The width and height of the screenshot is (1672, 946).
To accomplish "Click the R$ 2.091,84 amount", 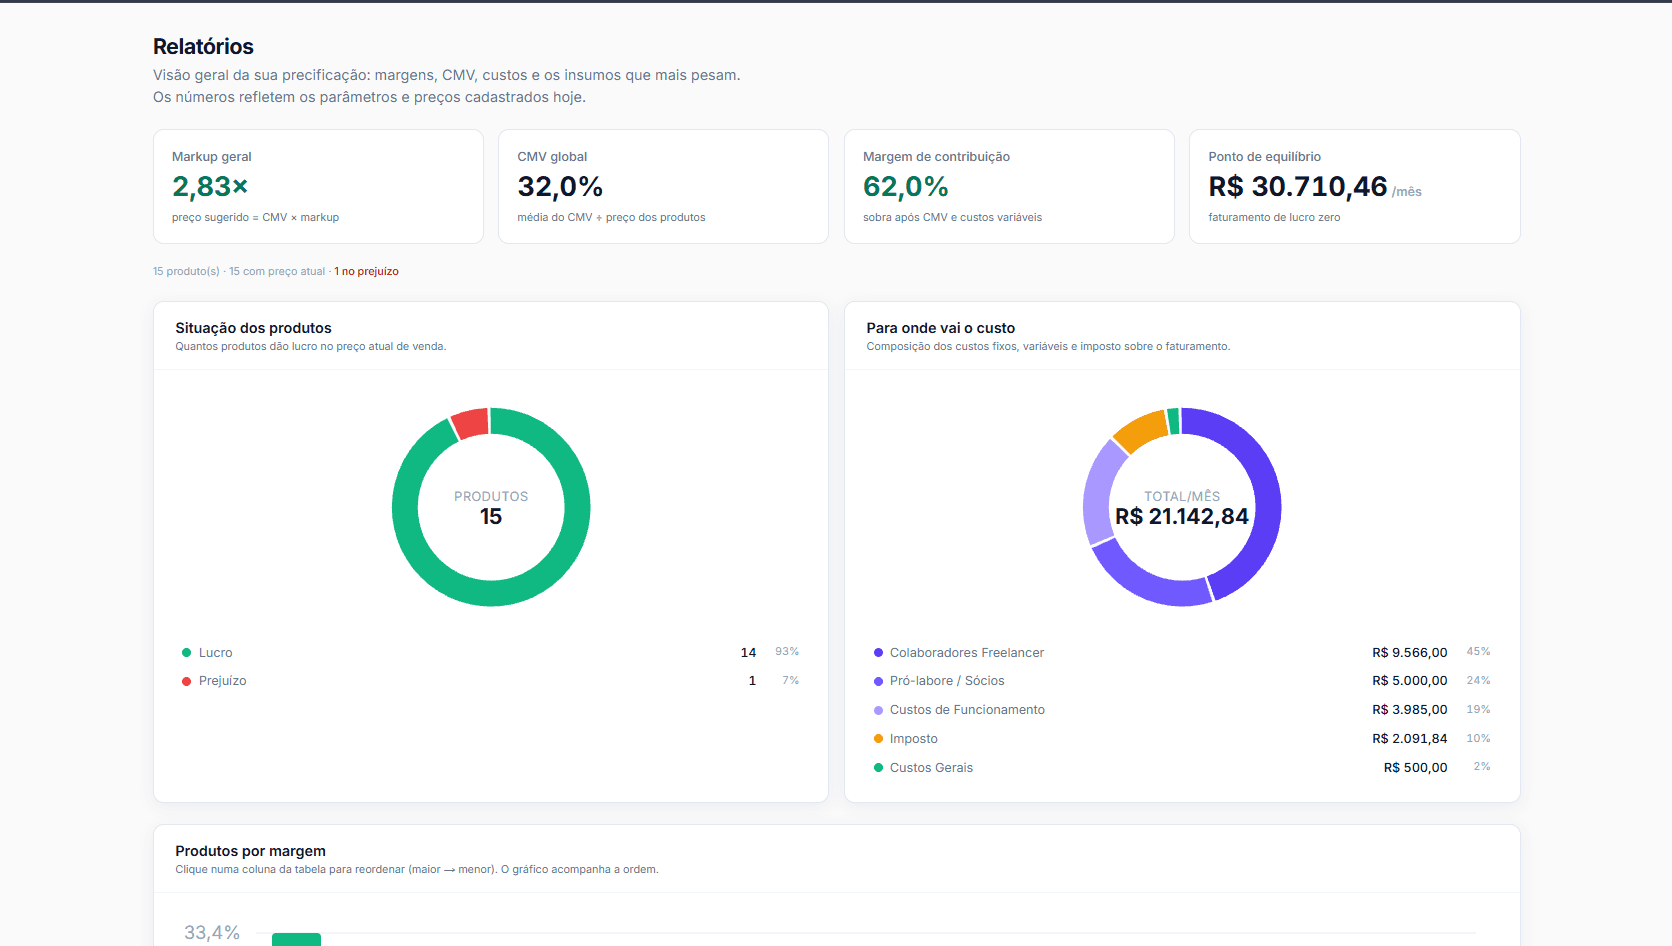I will 1409,739.
